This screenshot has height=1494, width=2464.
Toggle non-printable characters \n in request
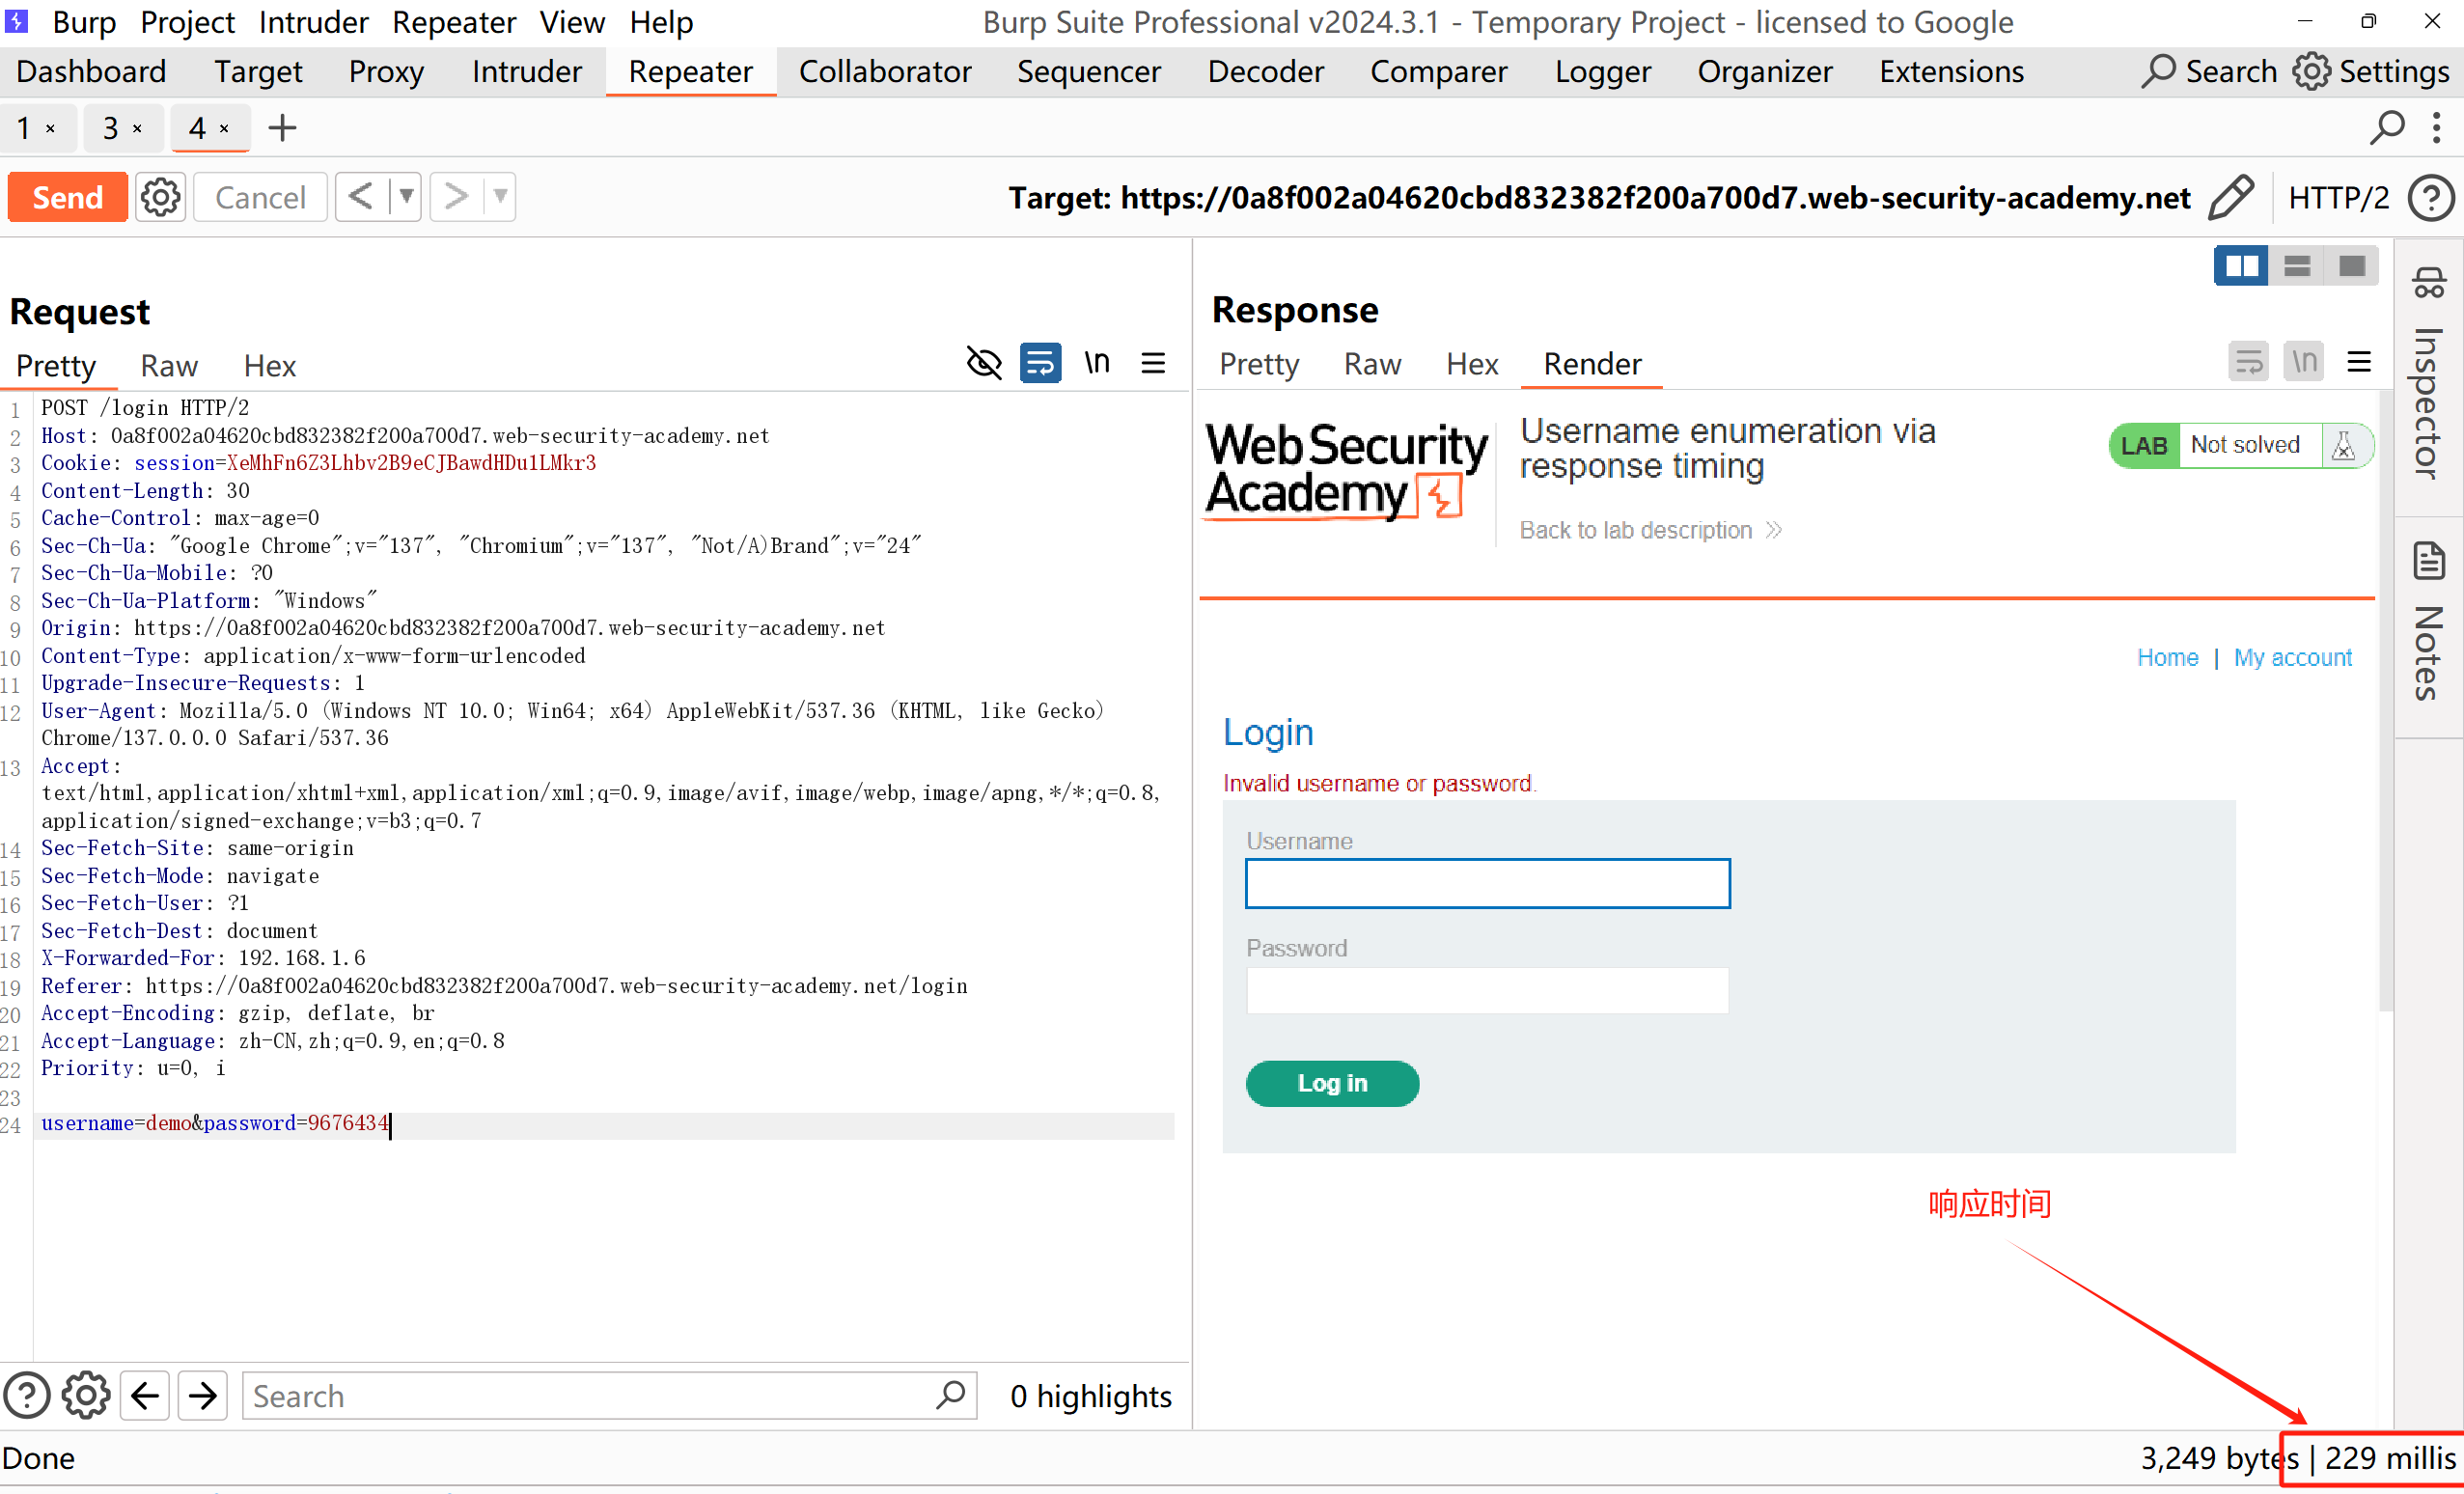(x=1097, y=363)
